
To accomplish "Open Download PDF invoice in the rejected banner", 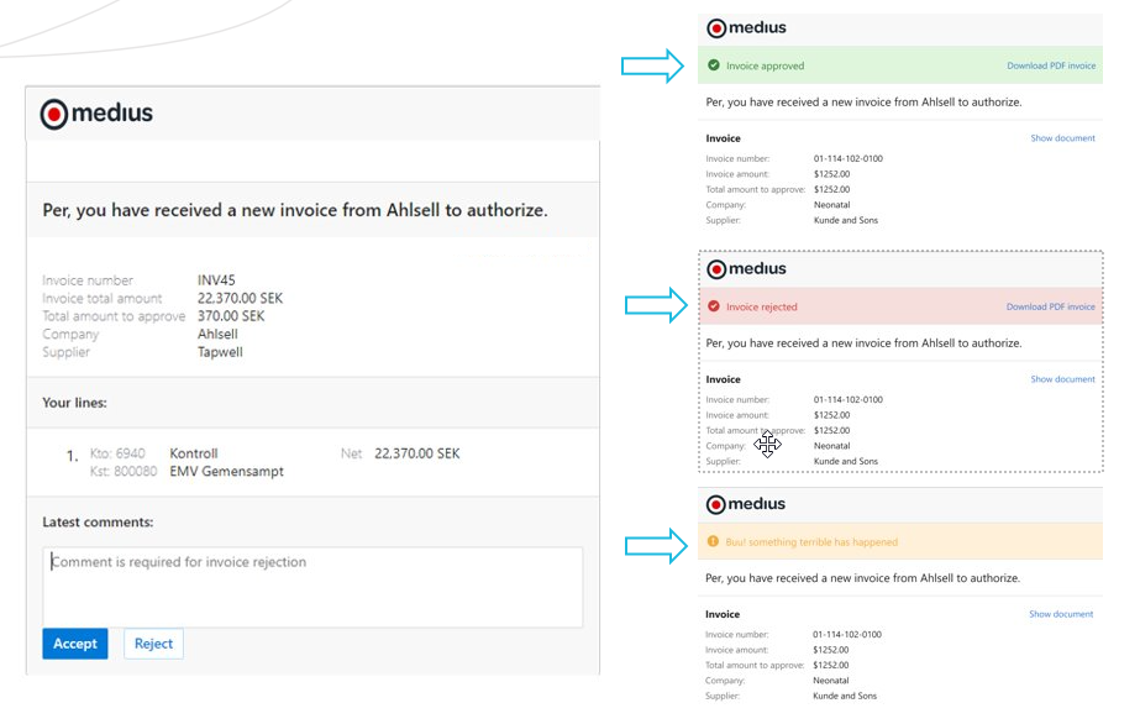I will coord(1050,307).
